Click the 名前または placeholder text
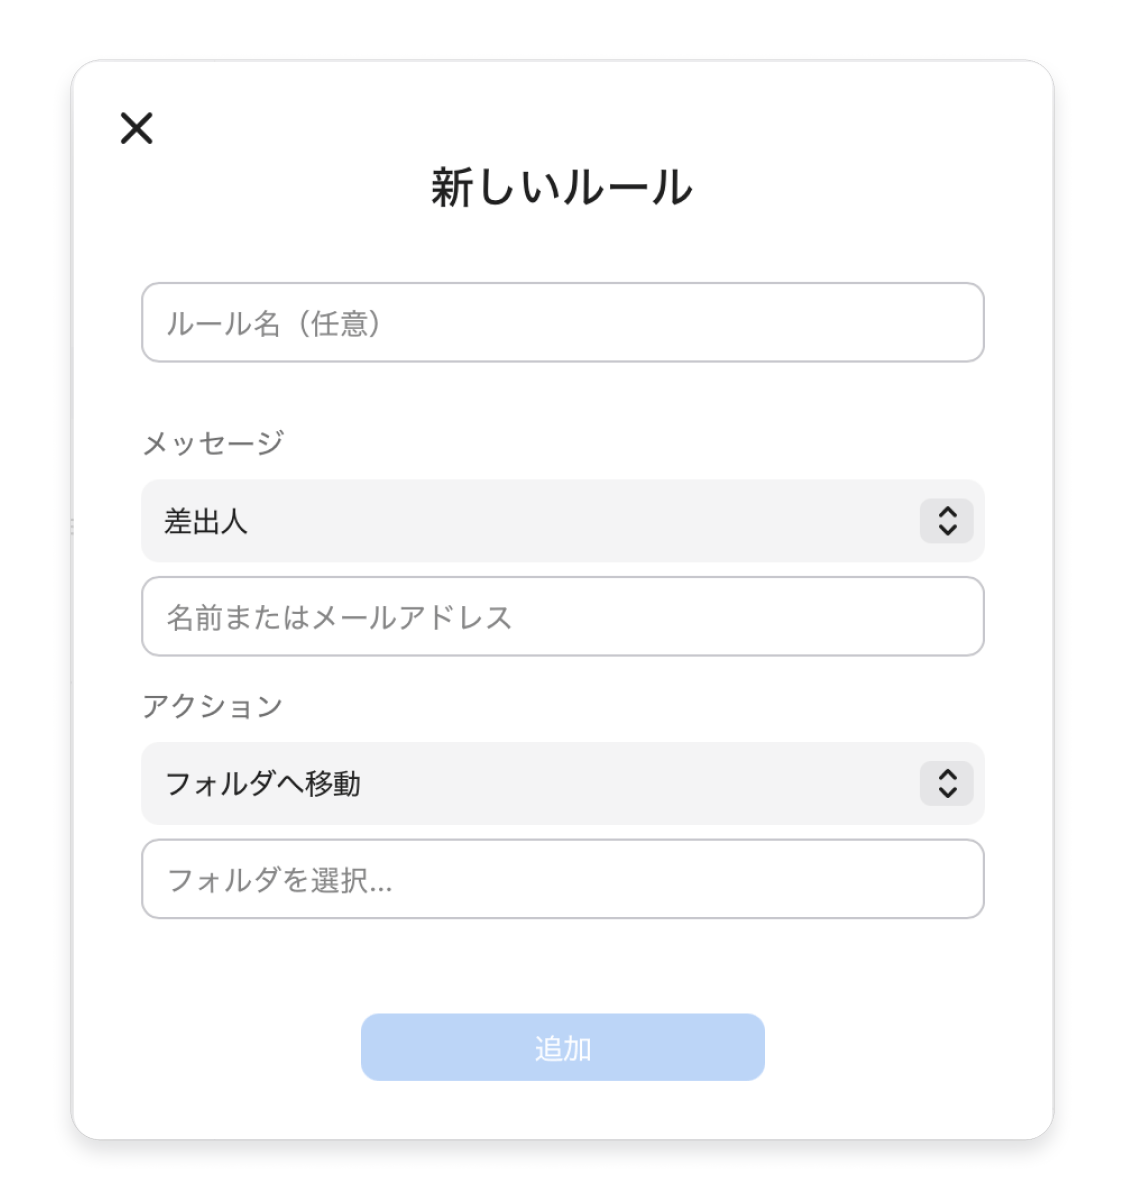Viewport: 1125px width, 1200px height. click(238, 617)
